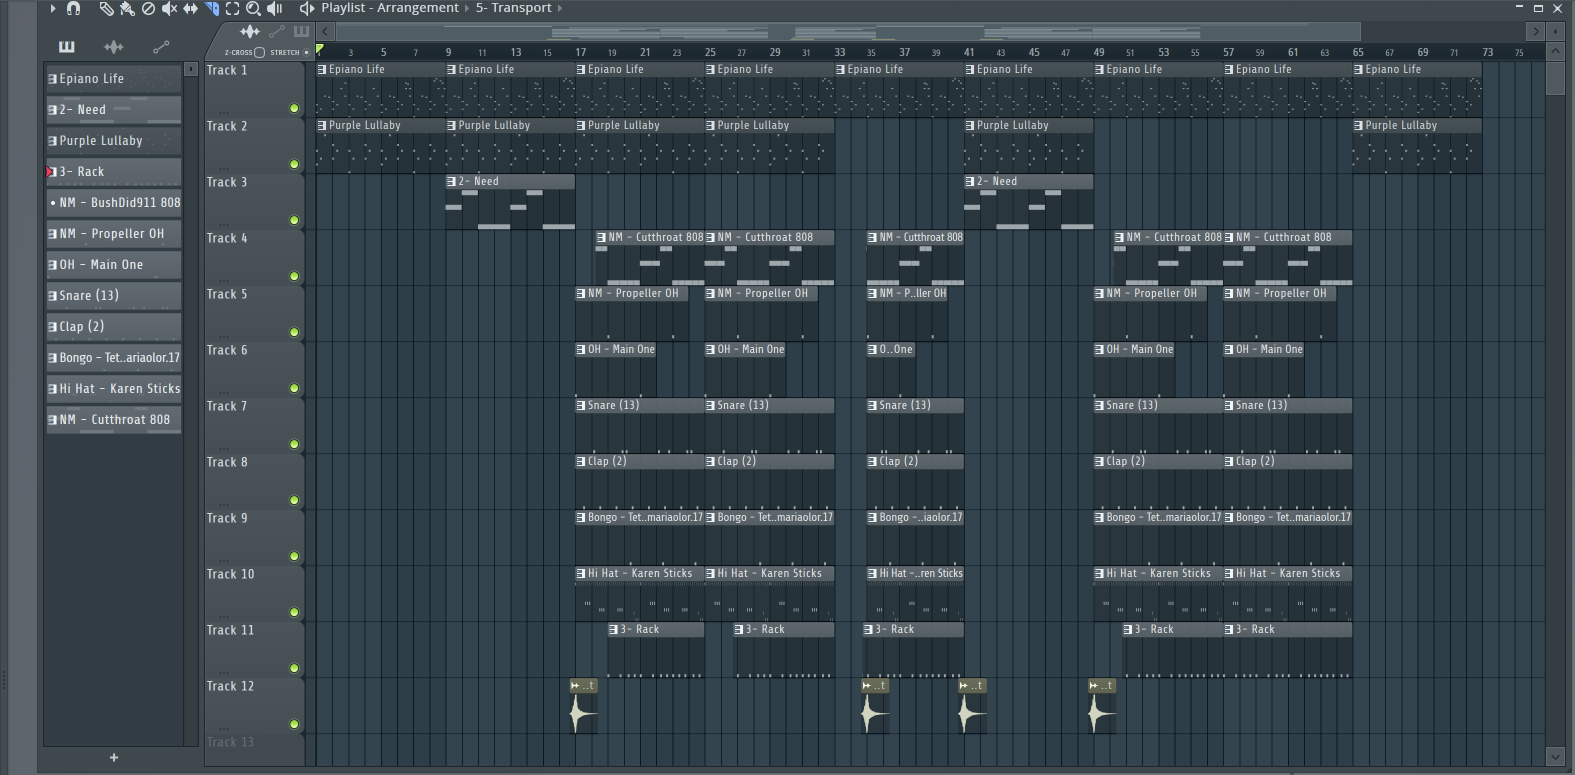Mute Track 9 with its green LED
Image resolution: width=1575 pixels, height=775 pixels.
(x=294, y=556)
